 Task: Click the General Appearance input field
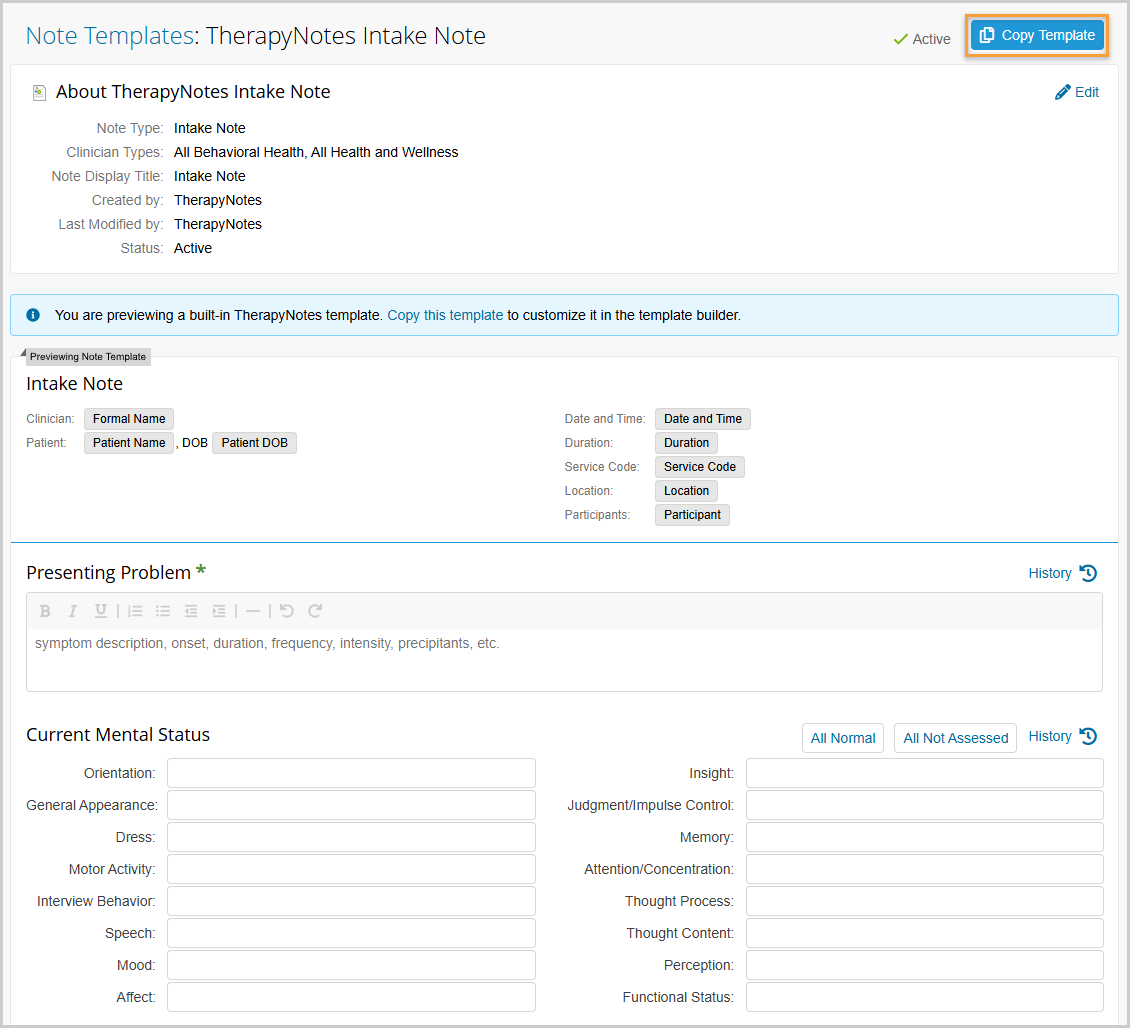351,805
